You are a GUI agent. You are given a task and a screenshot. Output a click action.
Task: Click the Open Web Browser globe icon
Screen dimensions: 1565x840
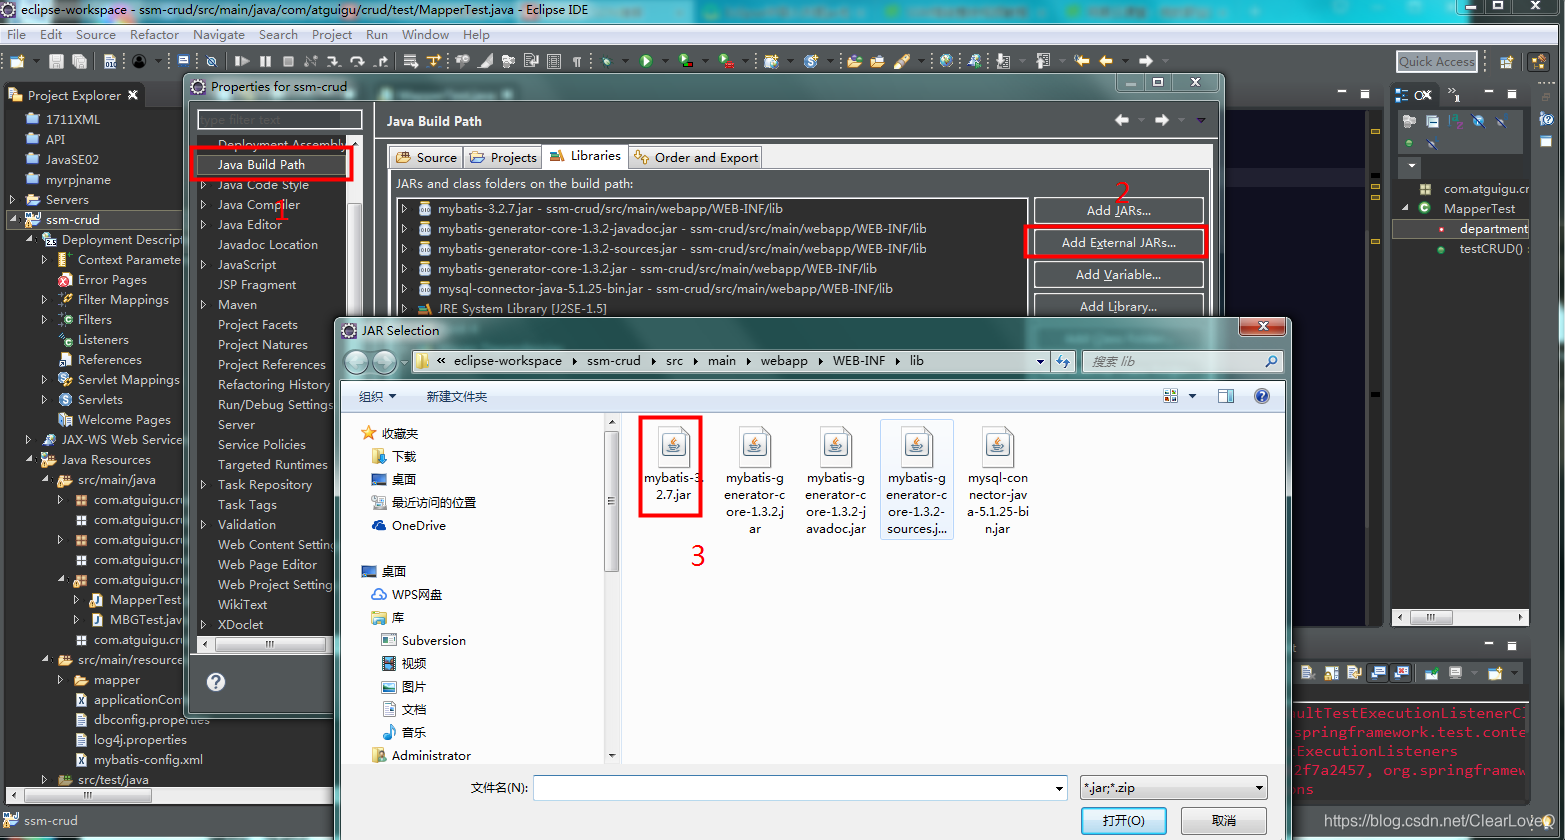[946, 61]
